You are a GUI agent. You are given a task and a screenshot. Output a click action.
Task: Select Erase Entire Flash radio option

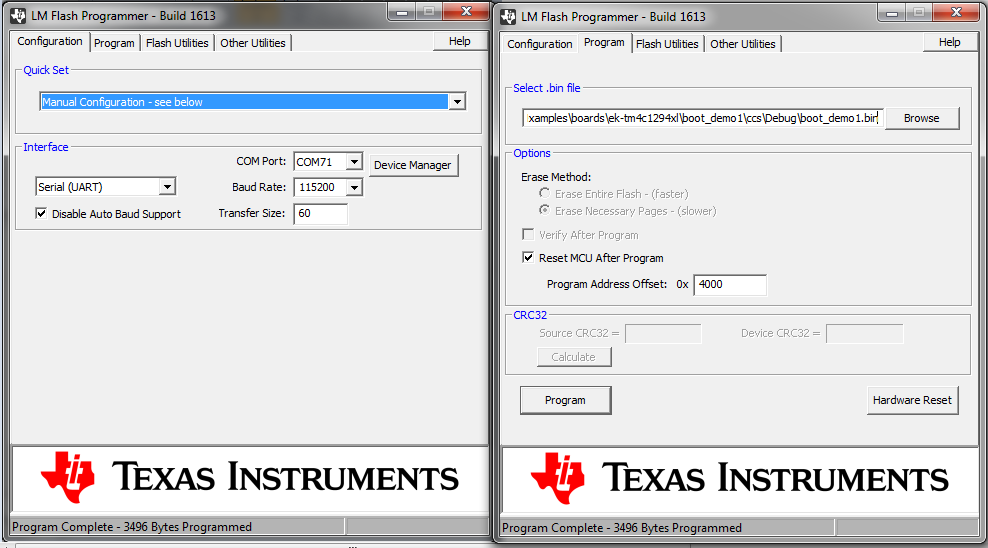[544, 193]
